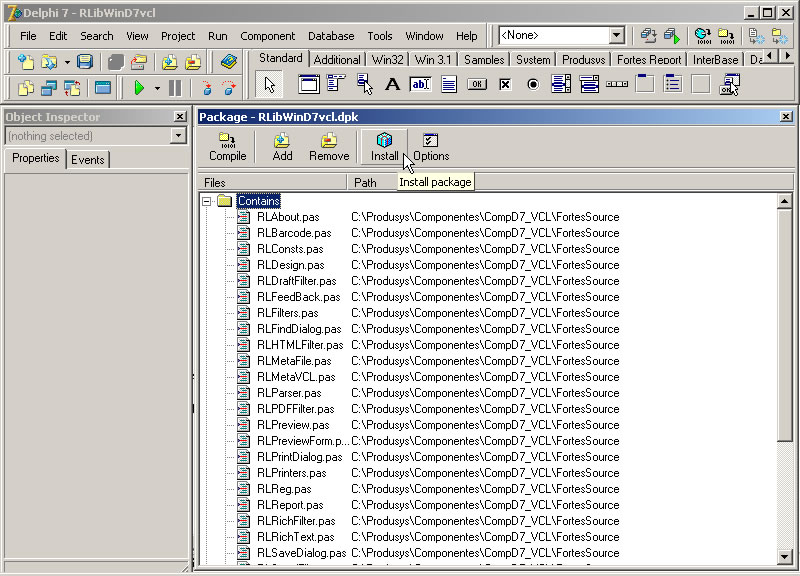This screenshot has height=576, width=800.
Task: Choose the arrow selection pointer on the palette
Action: 268,84
